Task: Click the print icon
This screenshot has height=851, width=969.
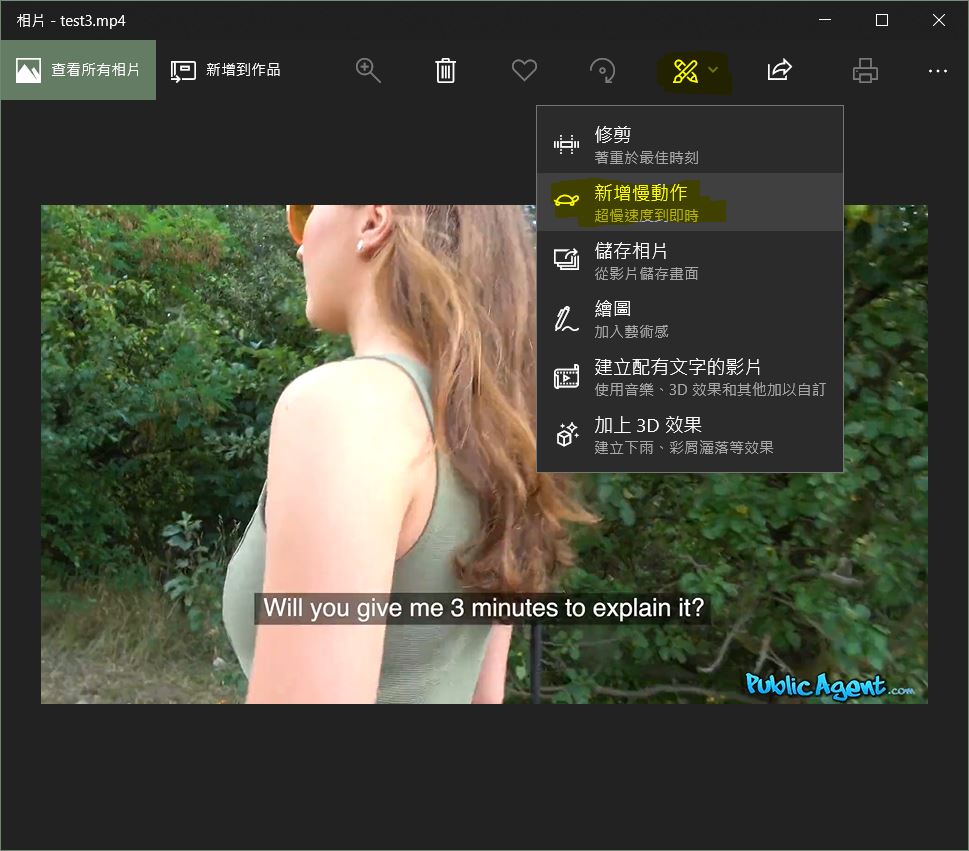Action: 865,70
